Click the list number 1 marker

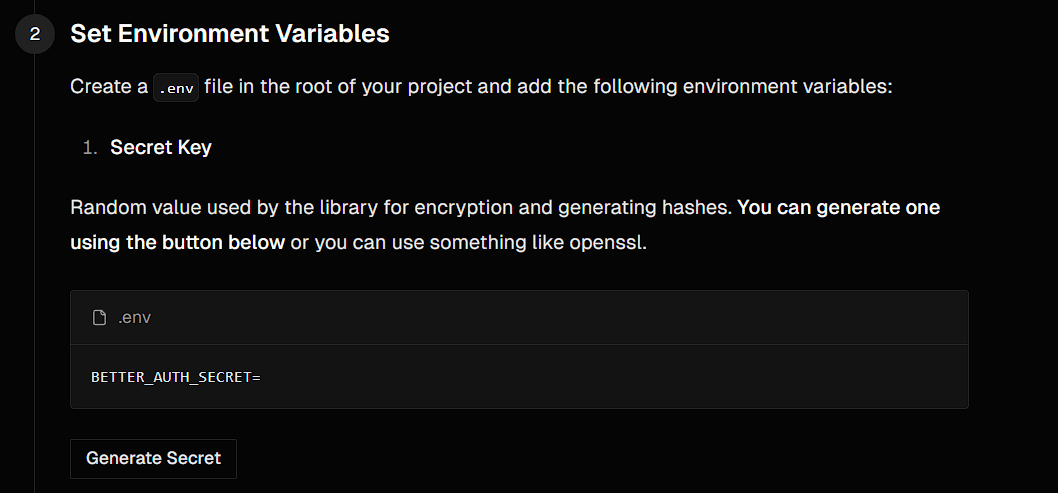(x=89, y=148)
